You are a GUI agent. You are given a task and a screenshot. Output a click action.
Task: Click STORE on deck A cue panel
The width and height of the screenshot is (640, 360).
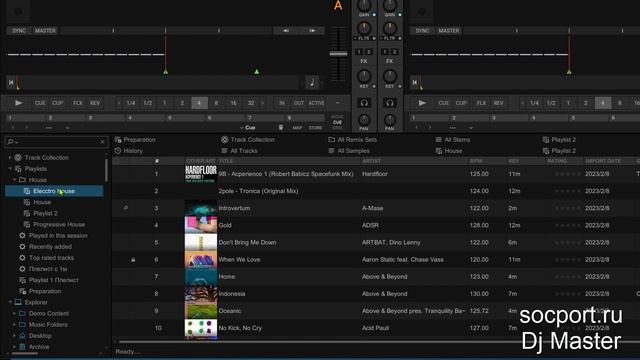[316, 128]
